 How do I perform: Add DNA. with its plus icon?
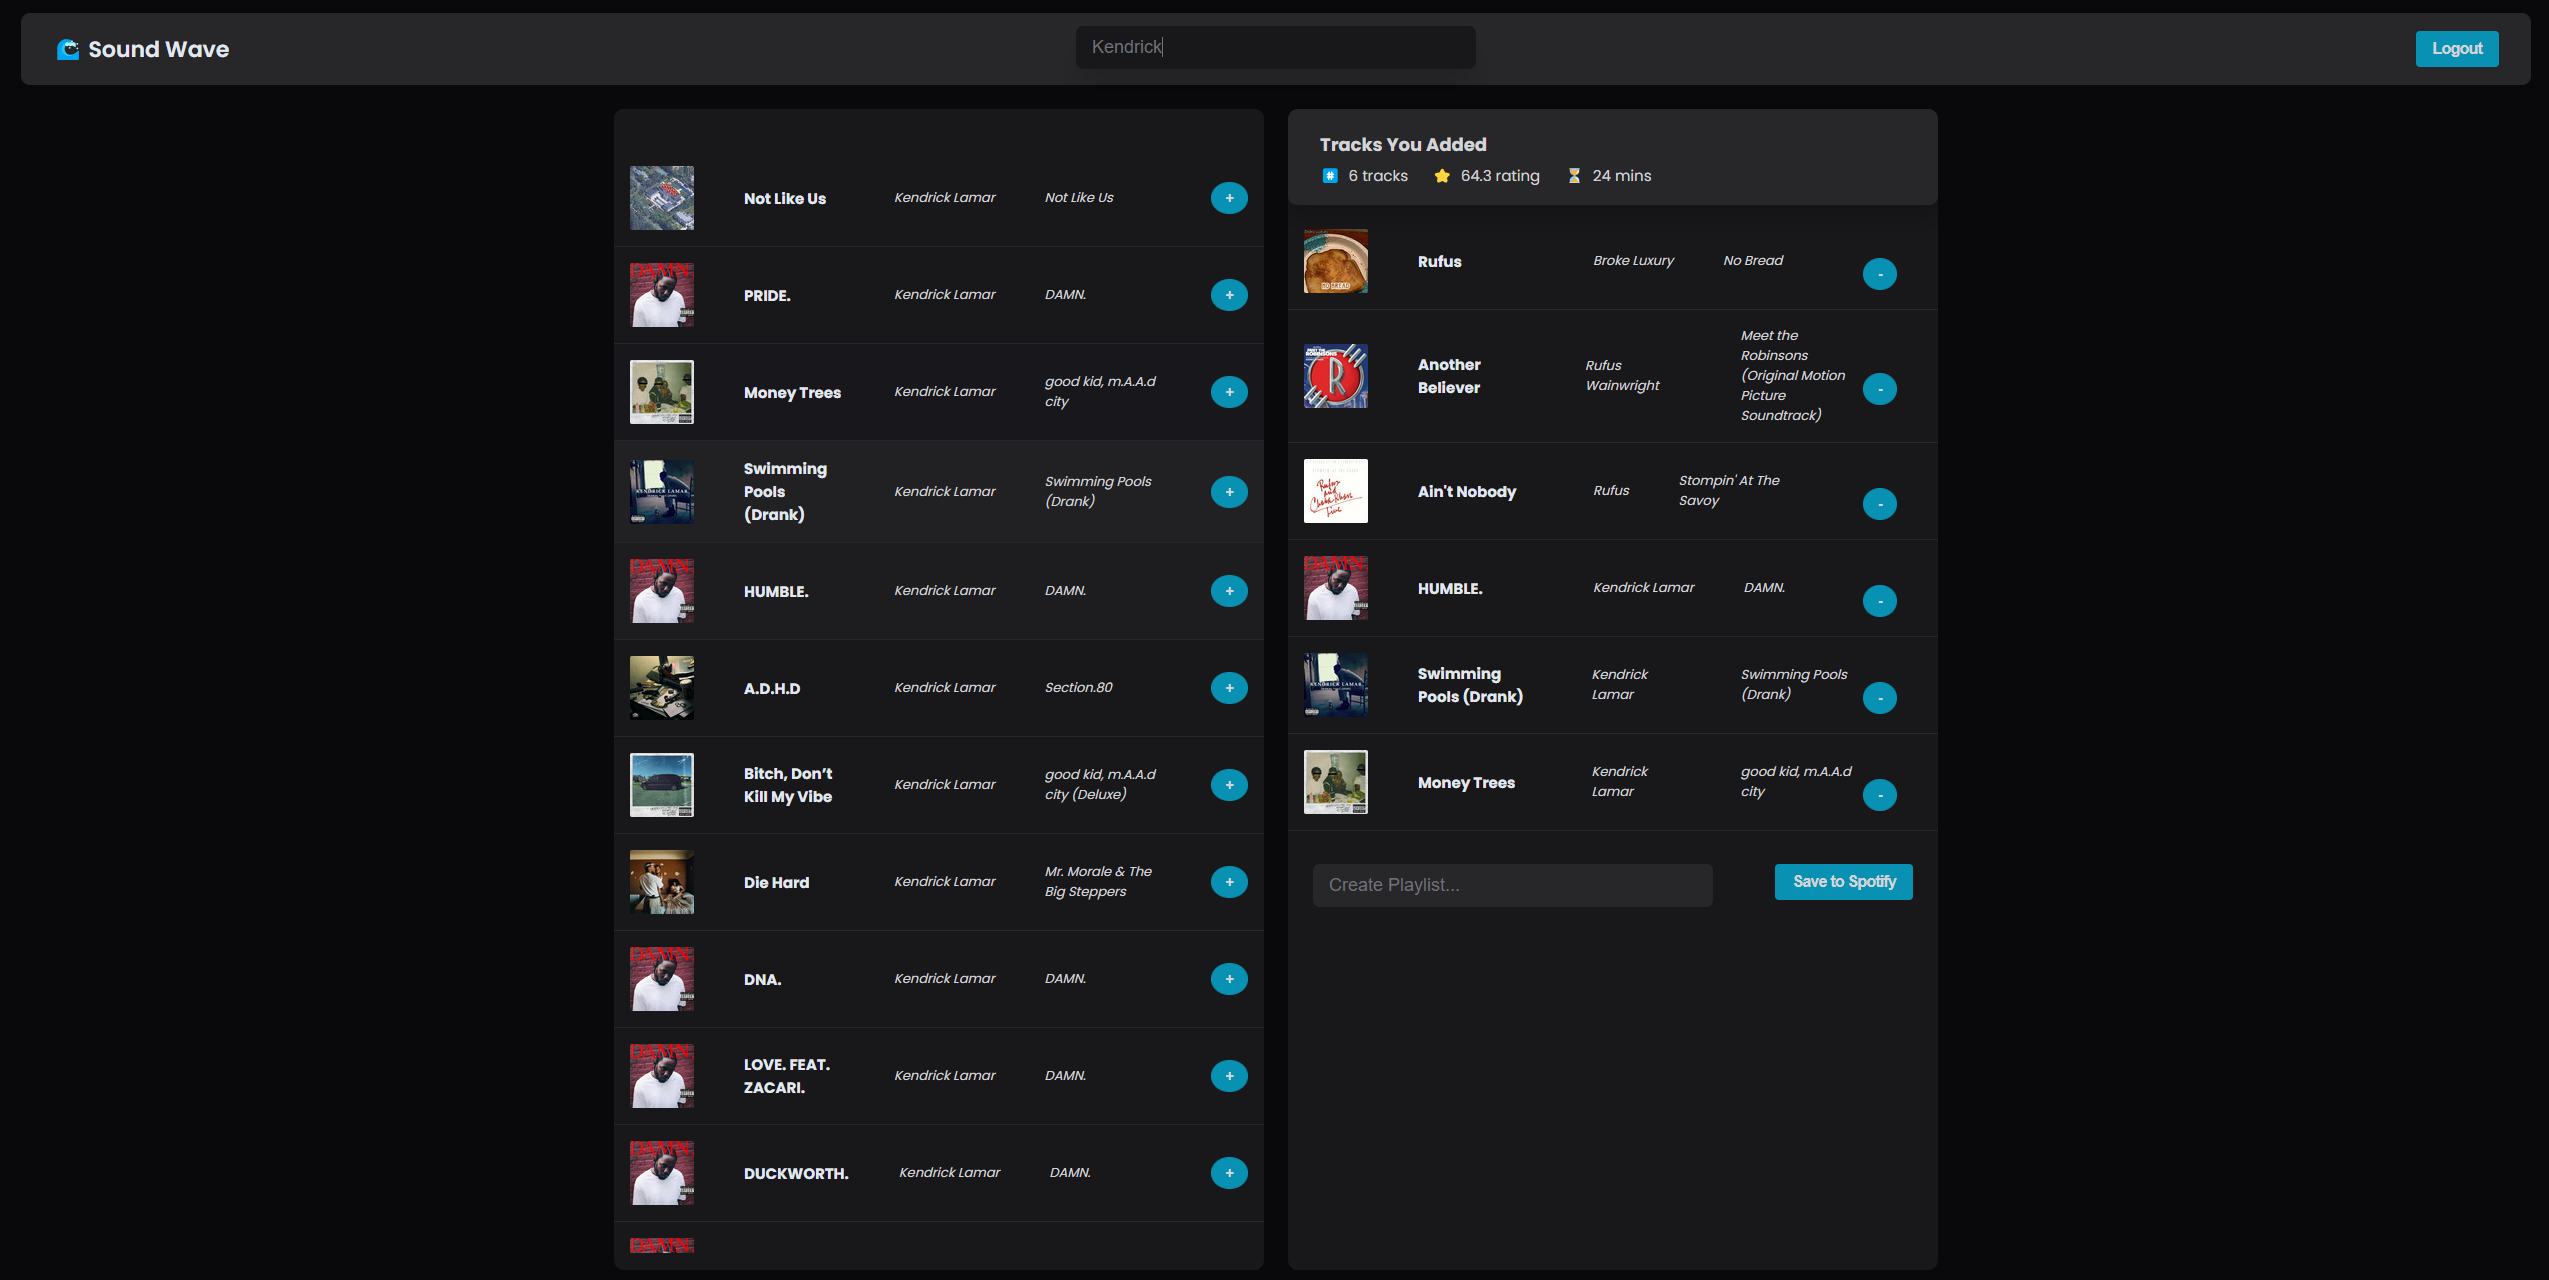click(x=1228, y=979)
